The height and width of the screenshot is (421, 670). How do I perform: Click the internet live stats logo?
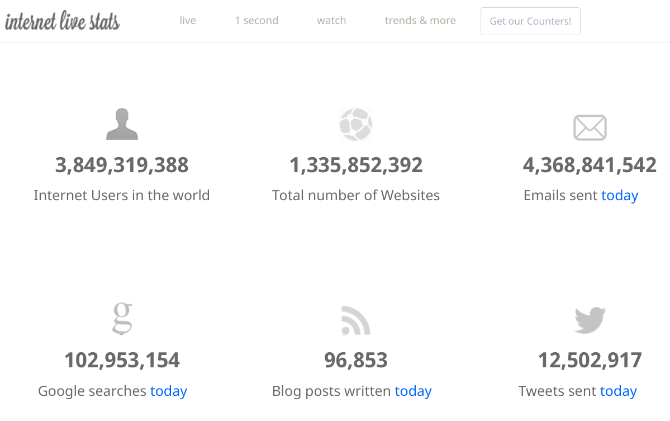pyautogui.click(x=62, y=21)
